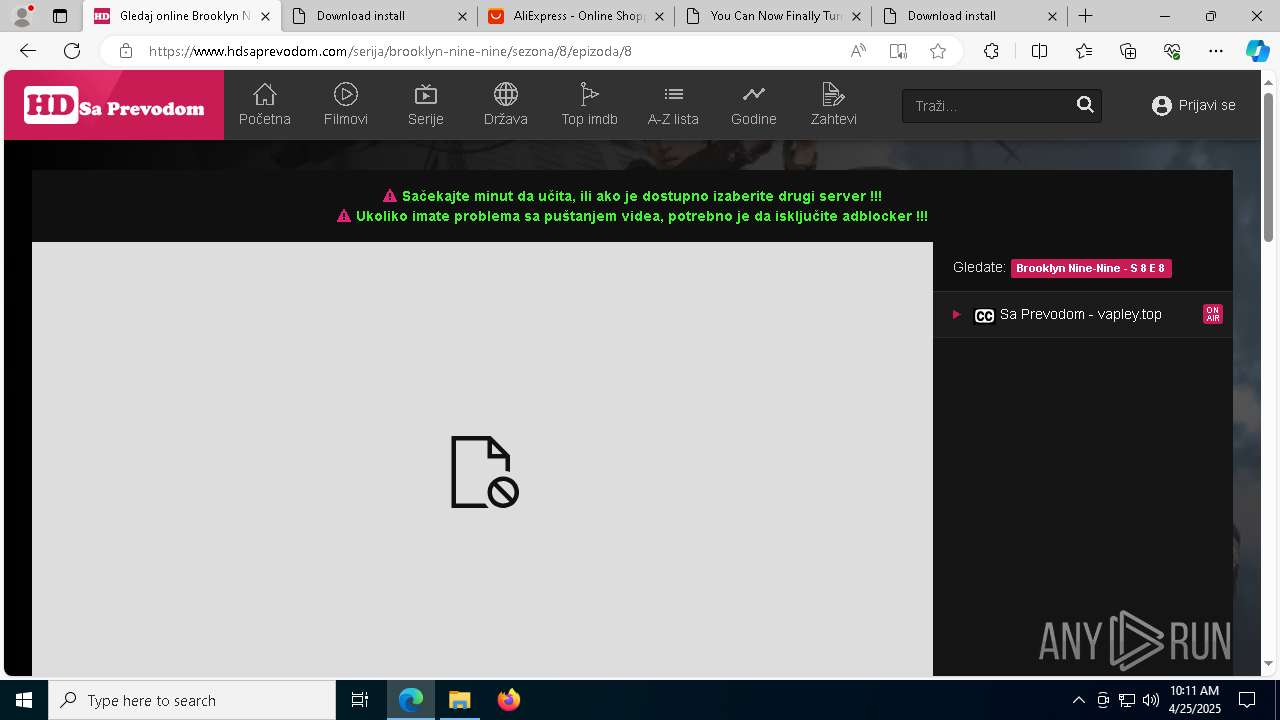The height and width of the screenshot is (720, 1280).
Task: Open volume control in system tray
Action: click(x=1150, y=700)
